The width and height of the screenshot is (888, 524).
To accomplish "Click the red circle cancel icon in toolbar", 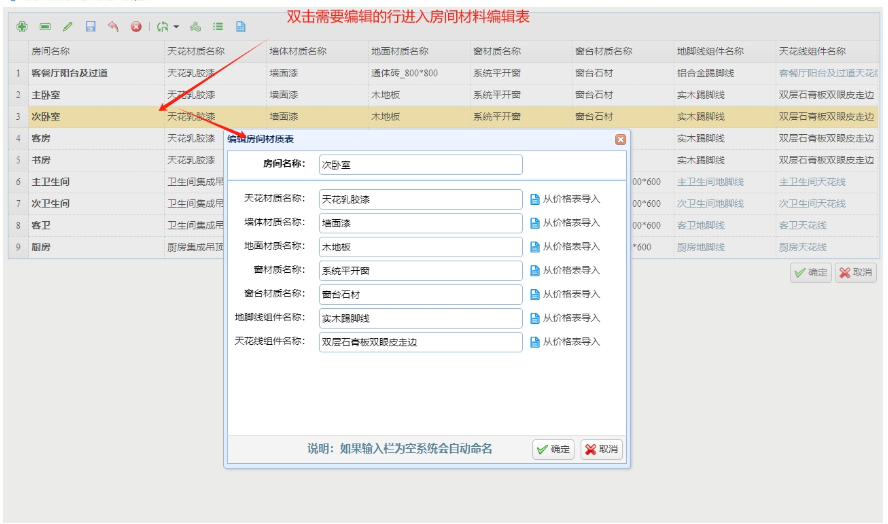I will (135, 26).
